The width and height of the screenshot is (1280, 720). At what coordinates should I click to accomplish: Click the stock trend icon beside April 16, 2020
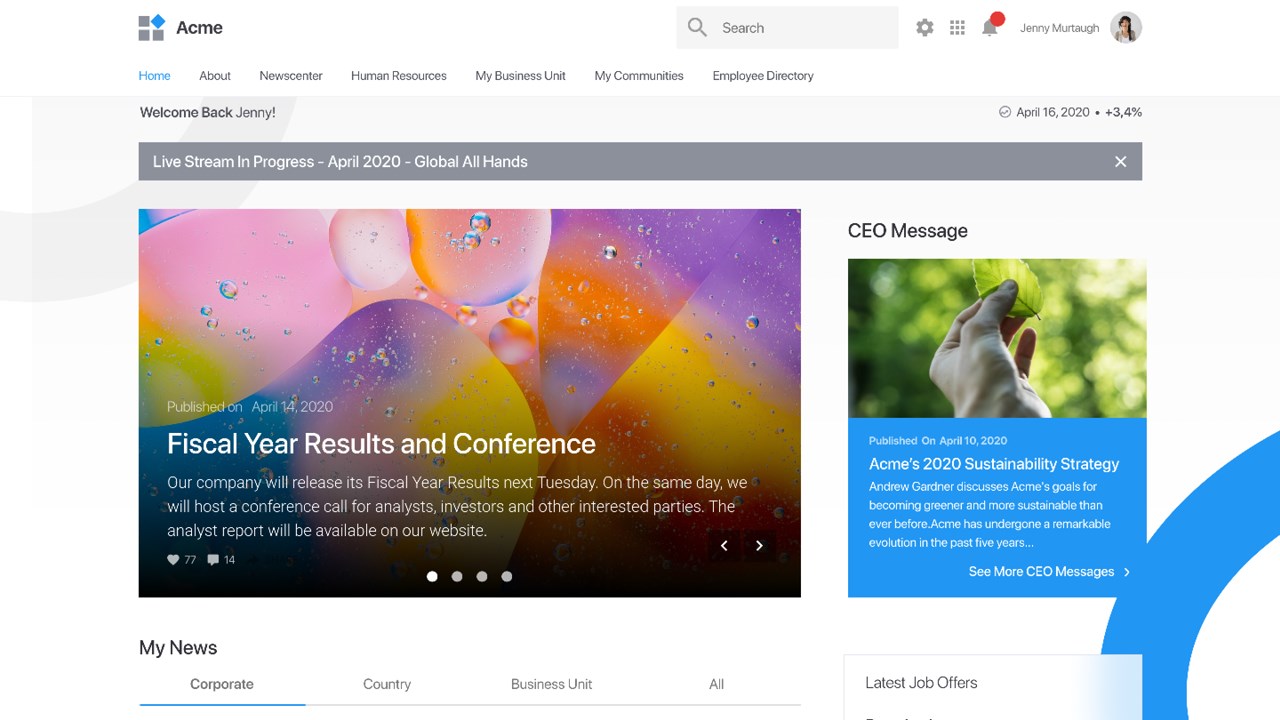tap(1005, 112)
